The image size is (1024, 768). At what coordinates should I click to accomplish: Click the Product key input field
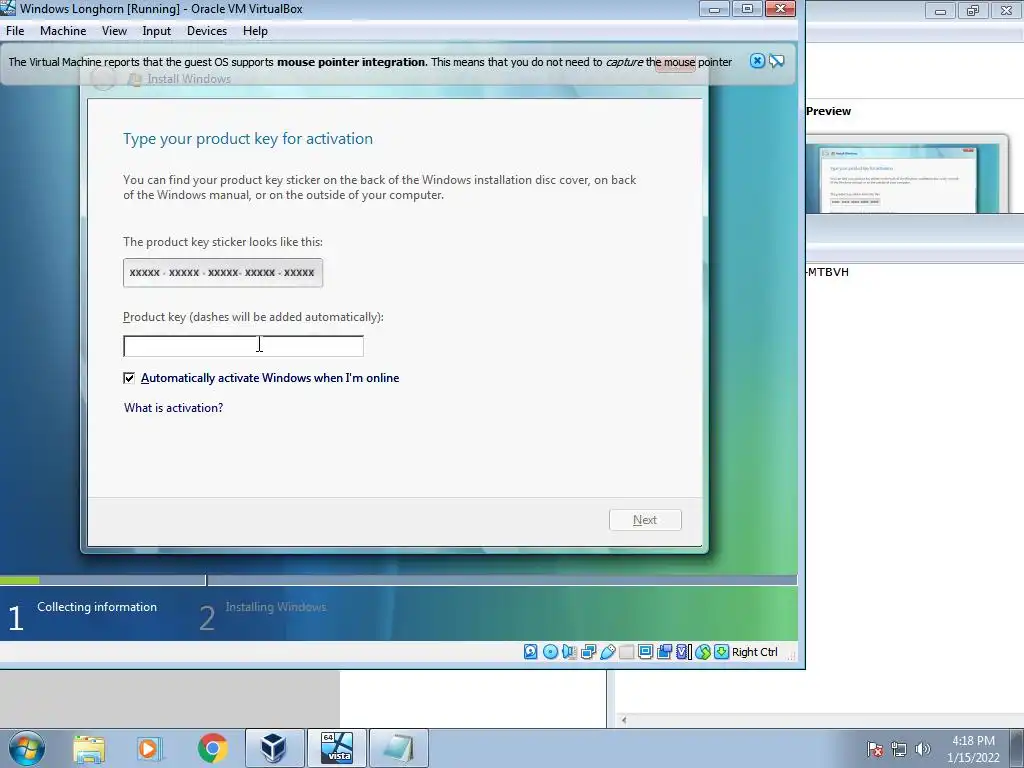pos(243,345)
